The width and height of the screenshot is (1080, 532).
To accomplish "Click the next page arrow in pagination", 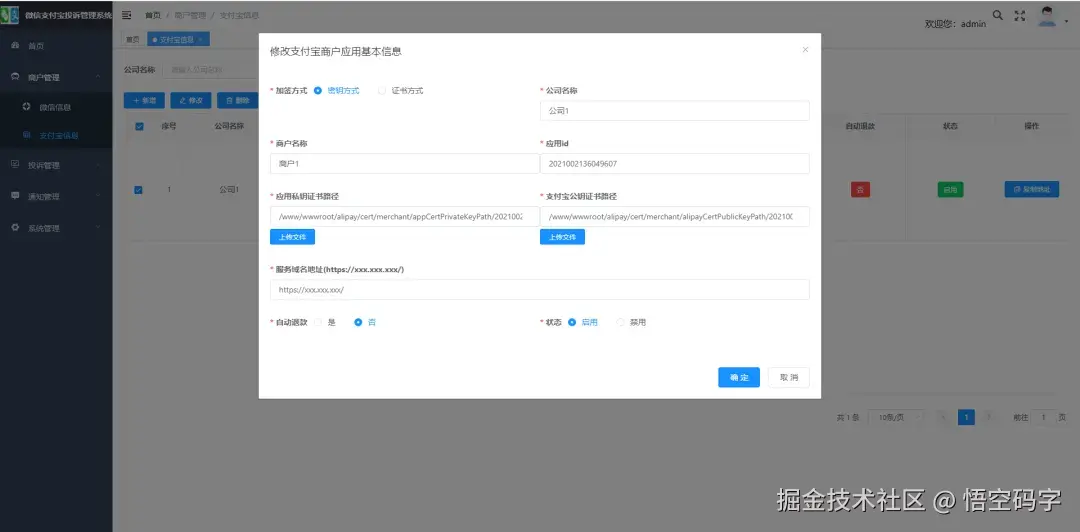I will (x=988, y=418).
